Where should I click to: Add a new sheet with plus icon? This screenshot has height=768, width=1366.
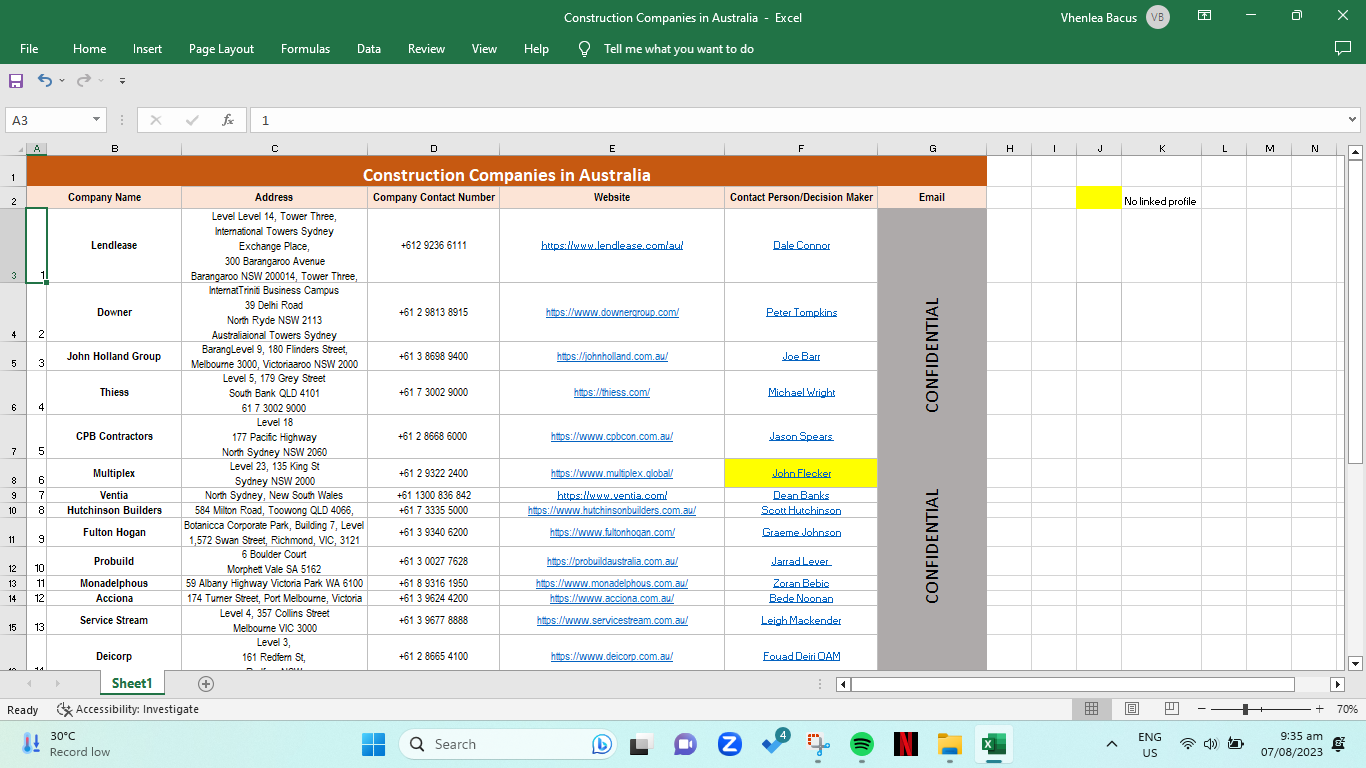click(206, 684)
